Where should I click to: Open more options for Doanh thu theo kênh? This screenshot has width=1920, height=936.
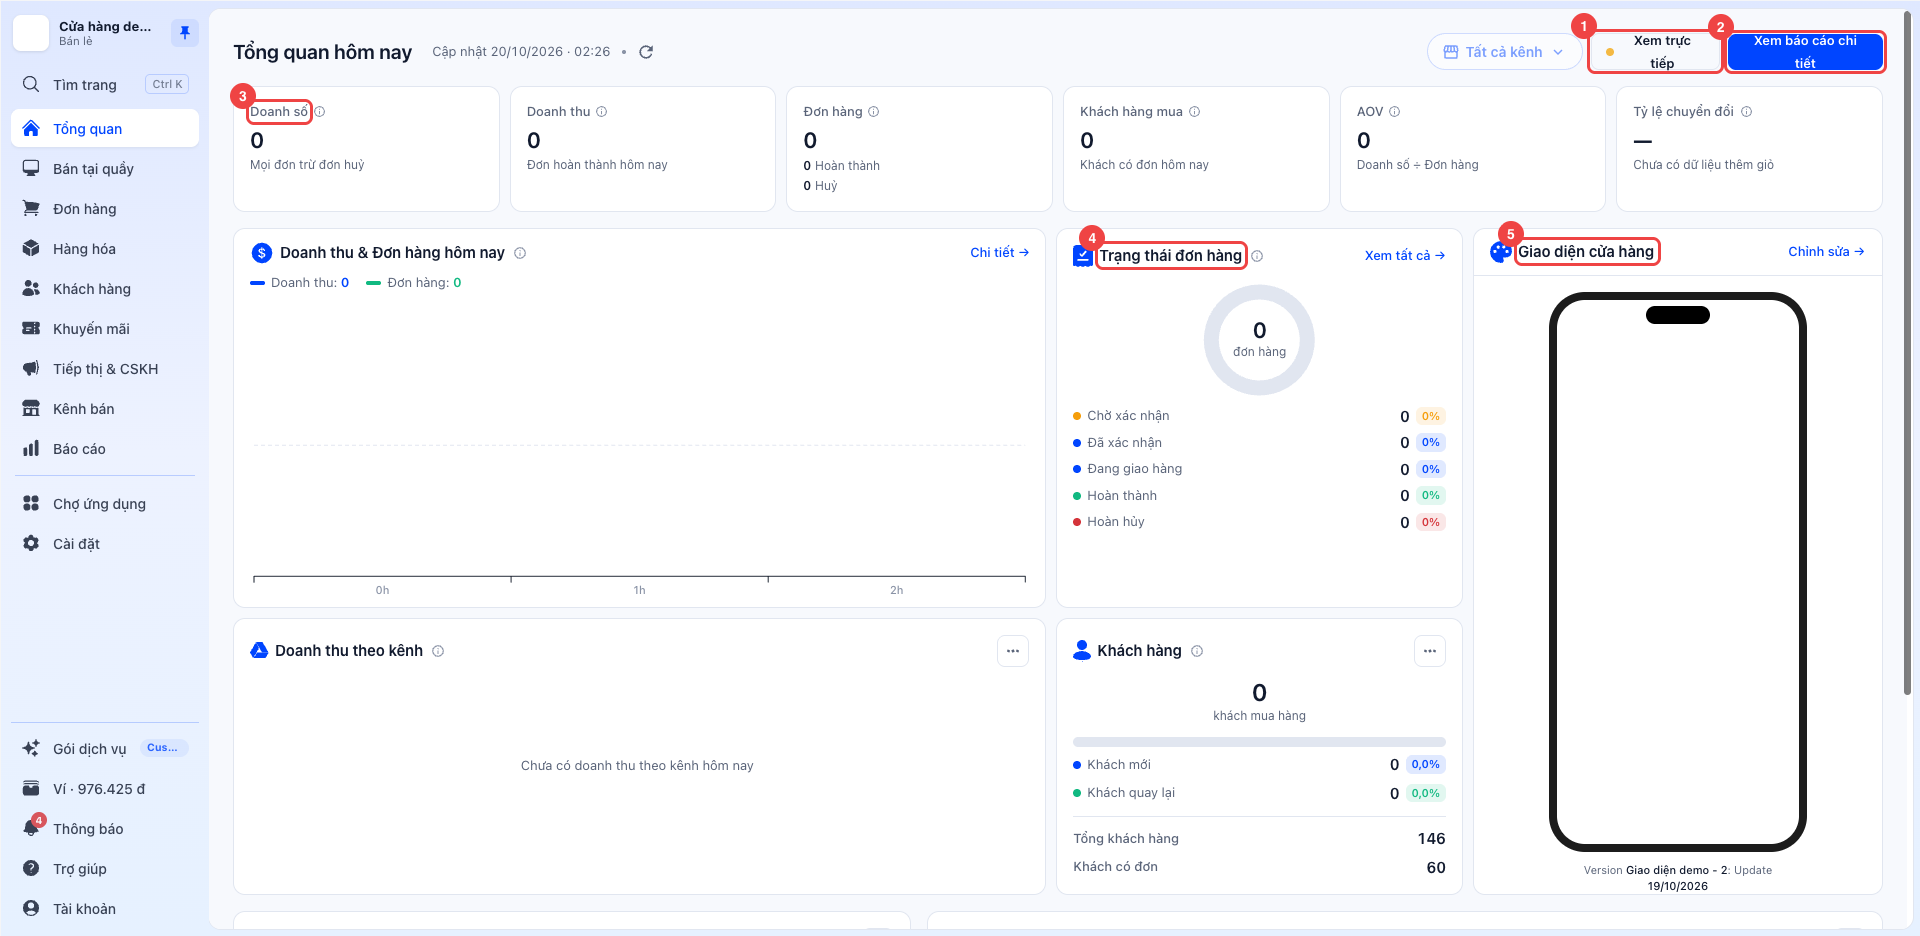(1013, 651)
